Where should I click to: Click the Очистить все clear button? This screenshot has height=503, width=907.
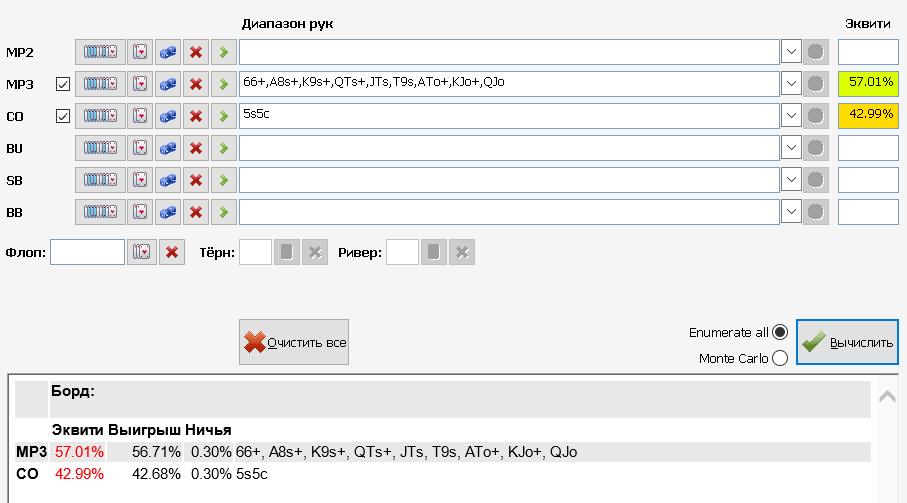294,342
